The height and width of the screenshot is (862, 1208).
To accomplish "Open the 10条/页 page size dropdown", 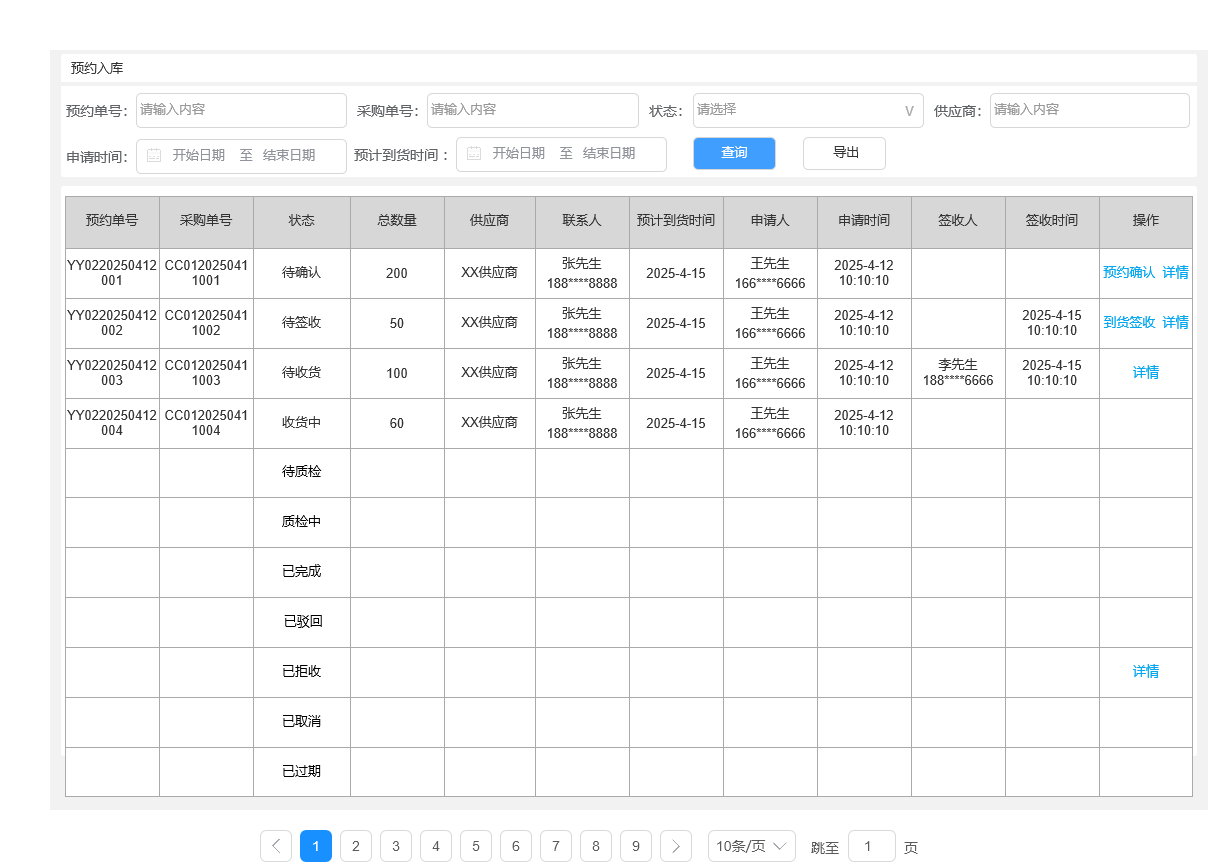I will click(752, 846).
